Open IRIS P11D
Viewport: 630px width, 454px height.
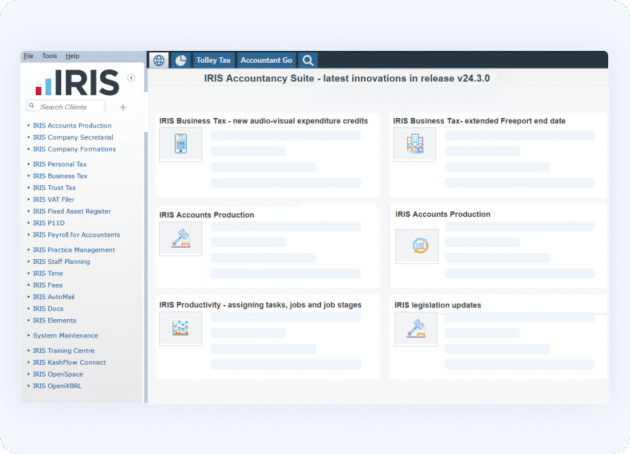49,223
